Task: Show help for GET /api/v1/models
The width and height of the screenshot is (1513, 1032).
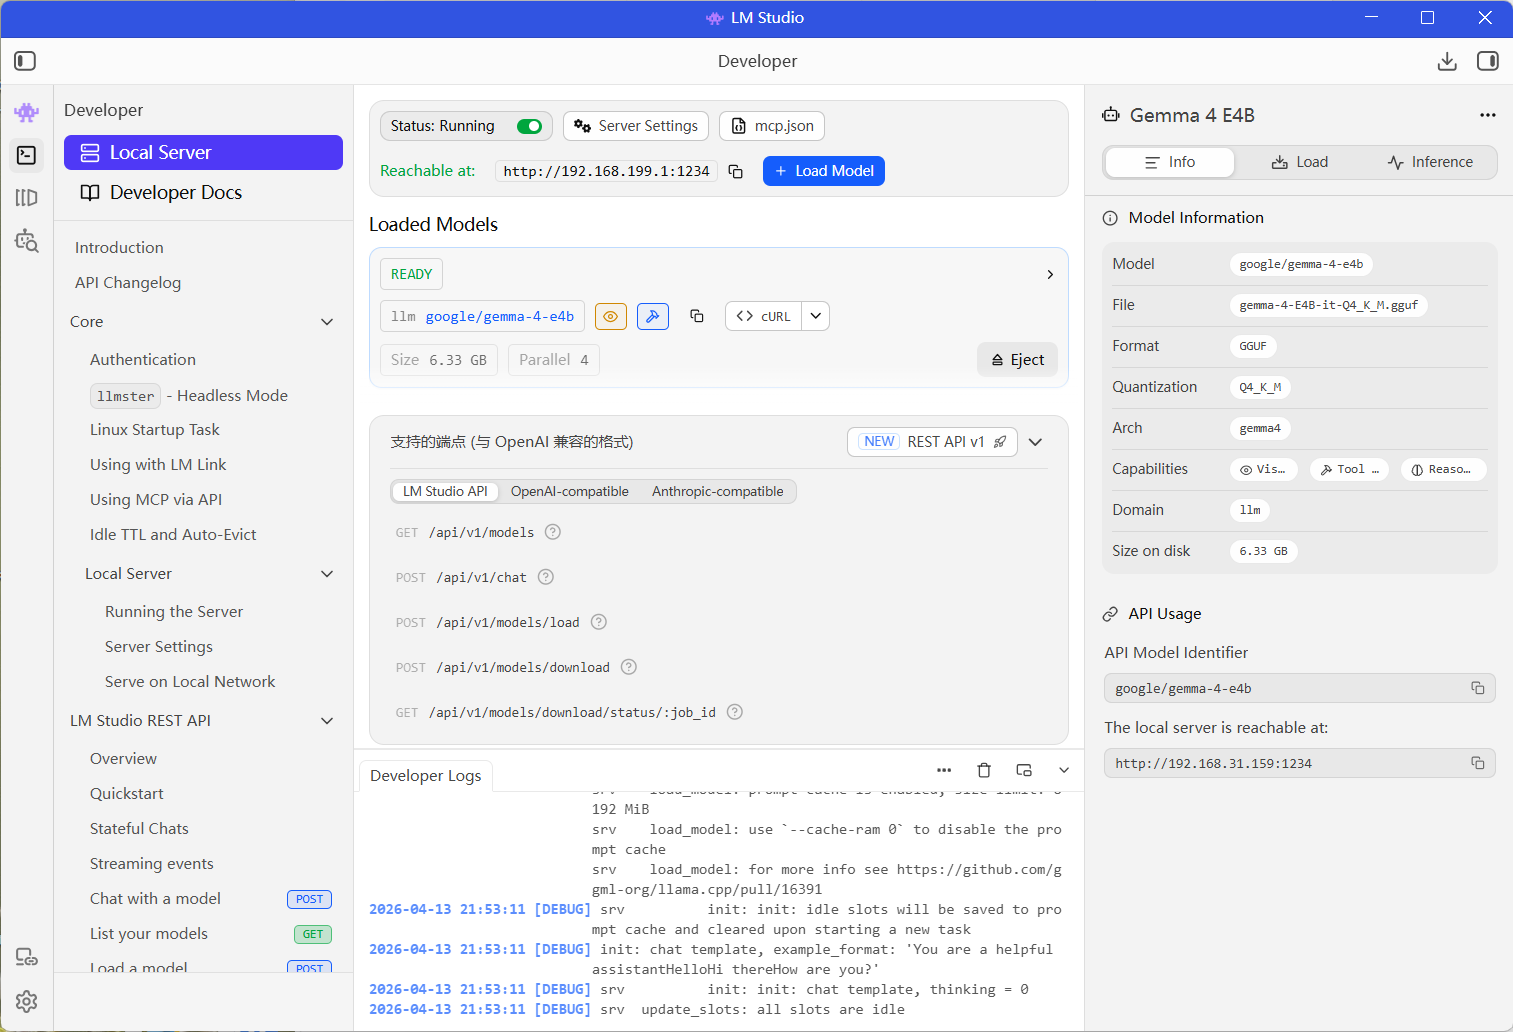Action: pyautogui.click(x=553, y=532)
